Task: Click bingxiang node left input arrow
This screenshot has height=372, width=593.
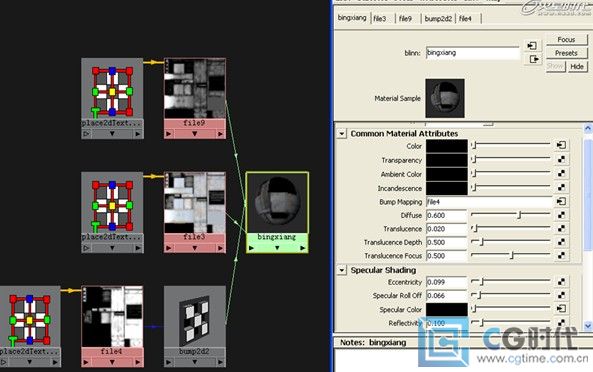Action: 251,248
